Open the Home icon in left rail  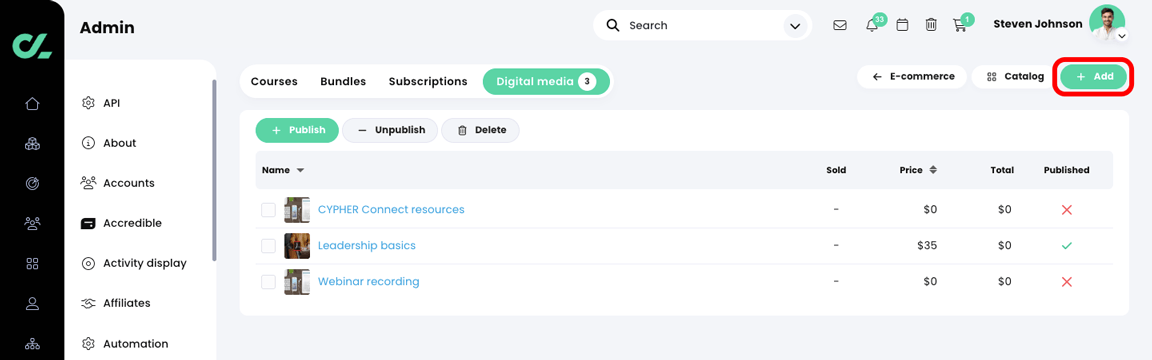[32, 104]
